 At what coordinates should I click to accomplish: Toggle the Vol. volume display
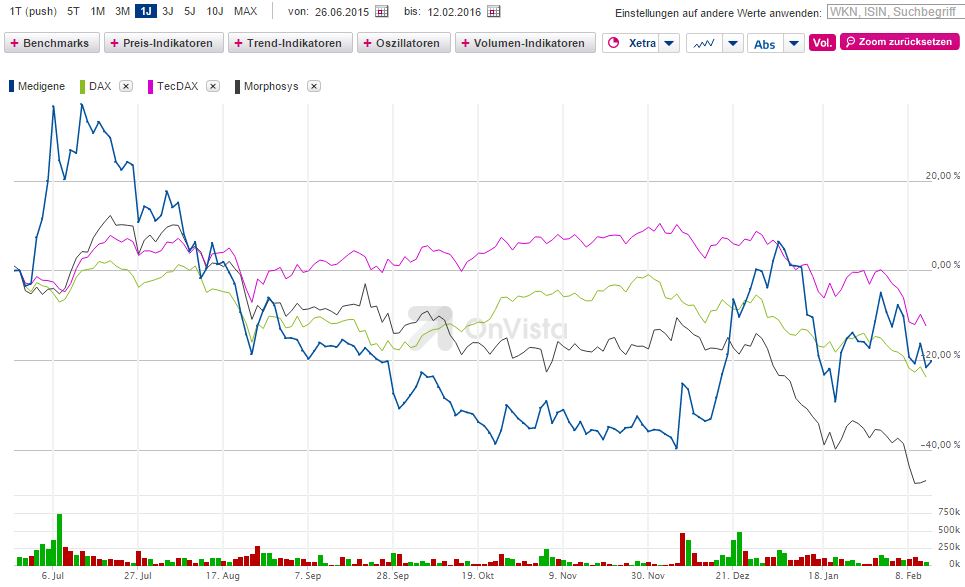[x=822, y=43]
